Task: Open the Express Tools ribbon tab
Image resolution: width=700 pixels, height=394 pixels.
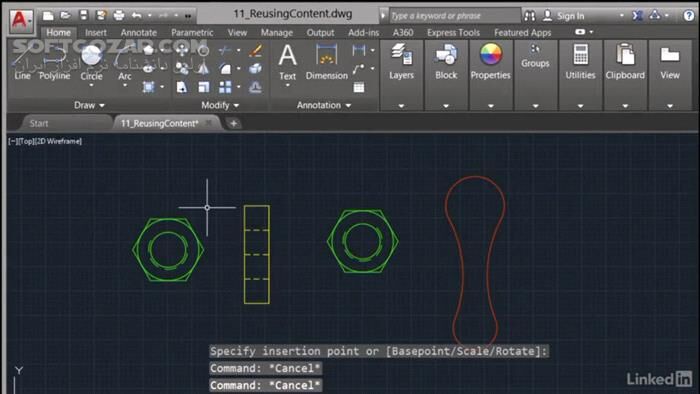Action: (x=454, y=33)
